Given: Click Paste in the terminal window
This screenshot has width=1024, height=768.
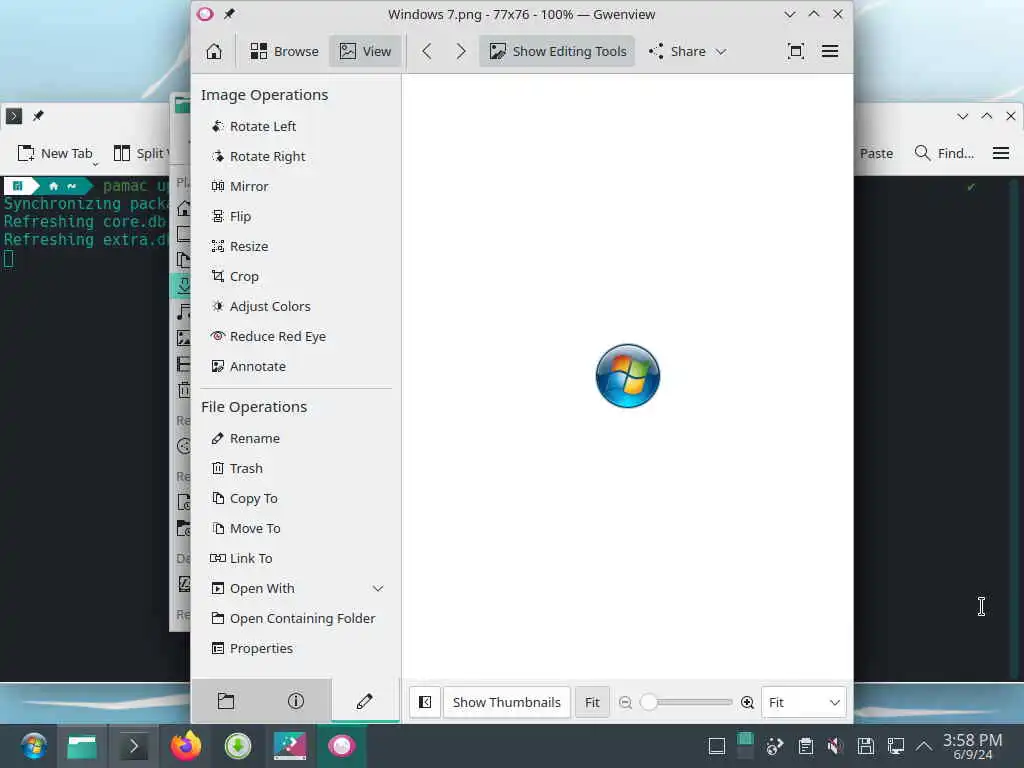Looking at the screenshot, I should click(876, 153).
